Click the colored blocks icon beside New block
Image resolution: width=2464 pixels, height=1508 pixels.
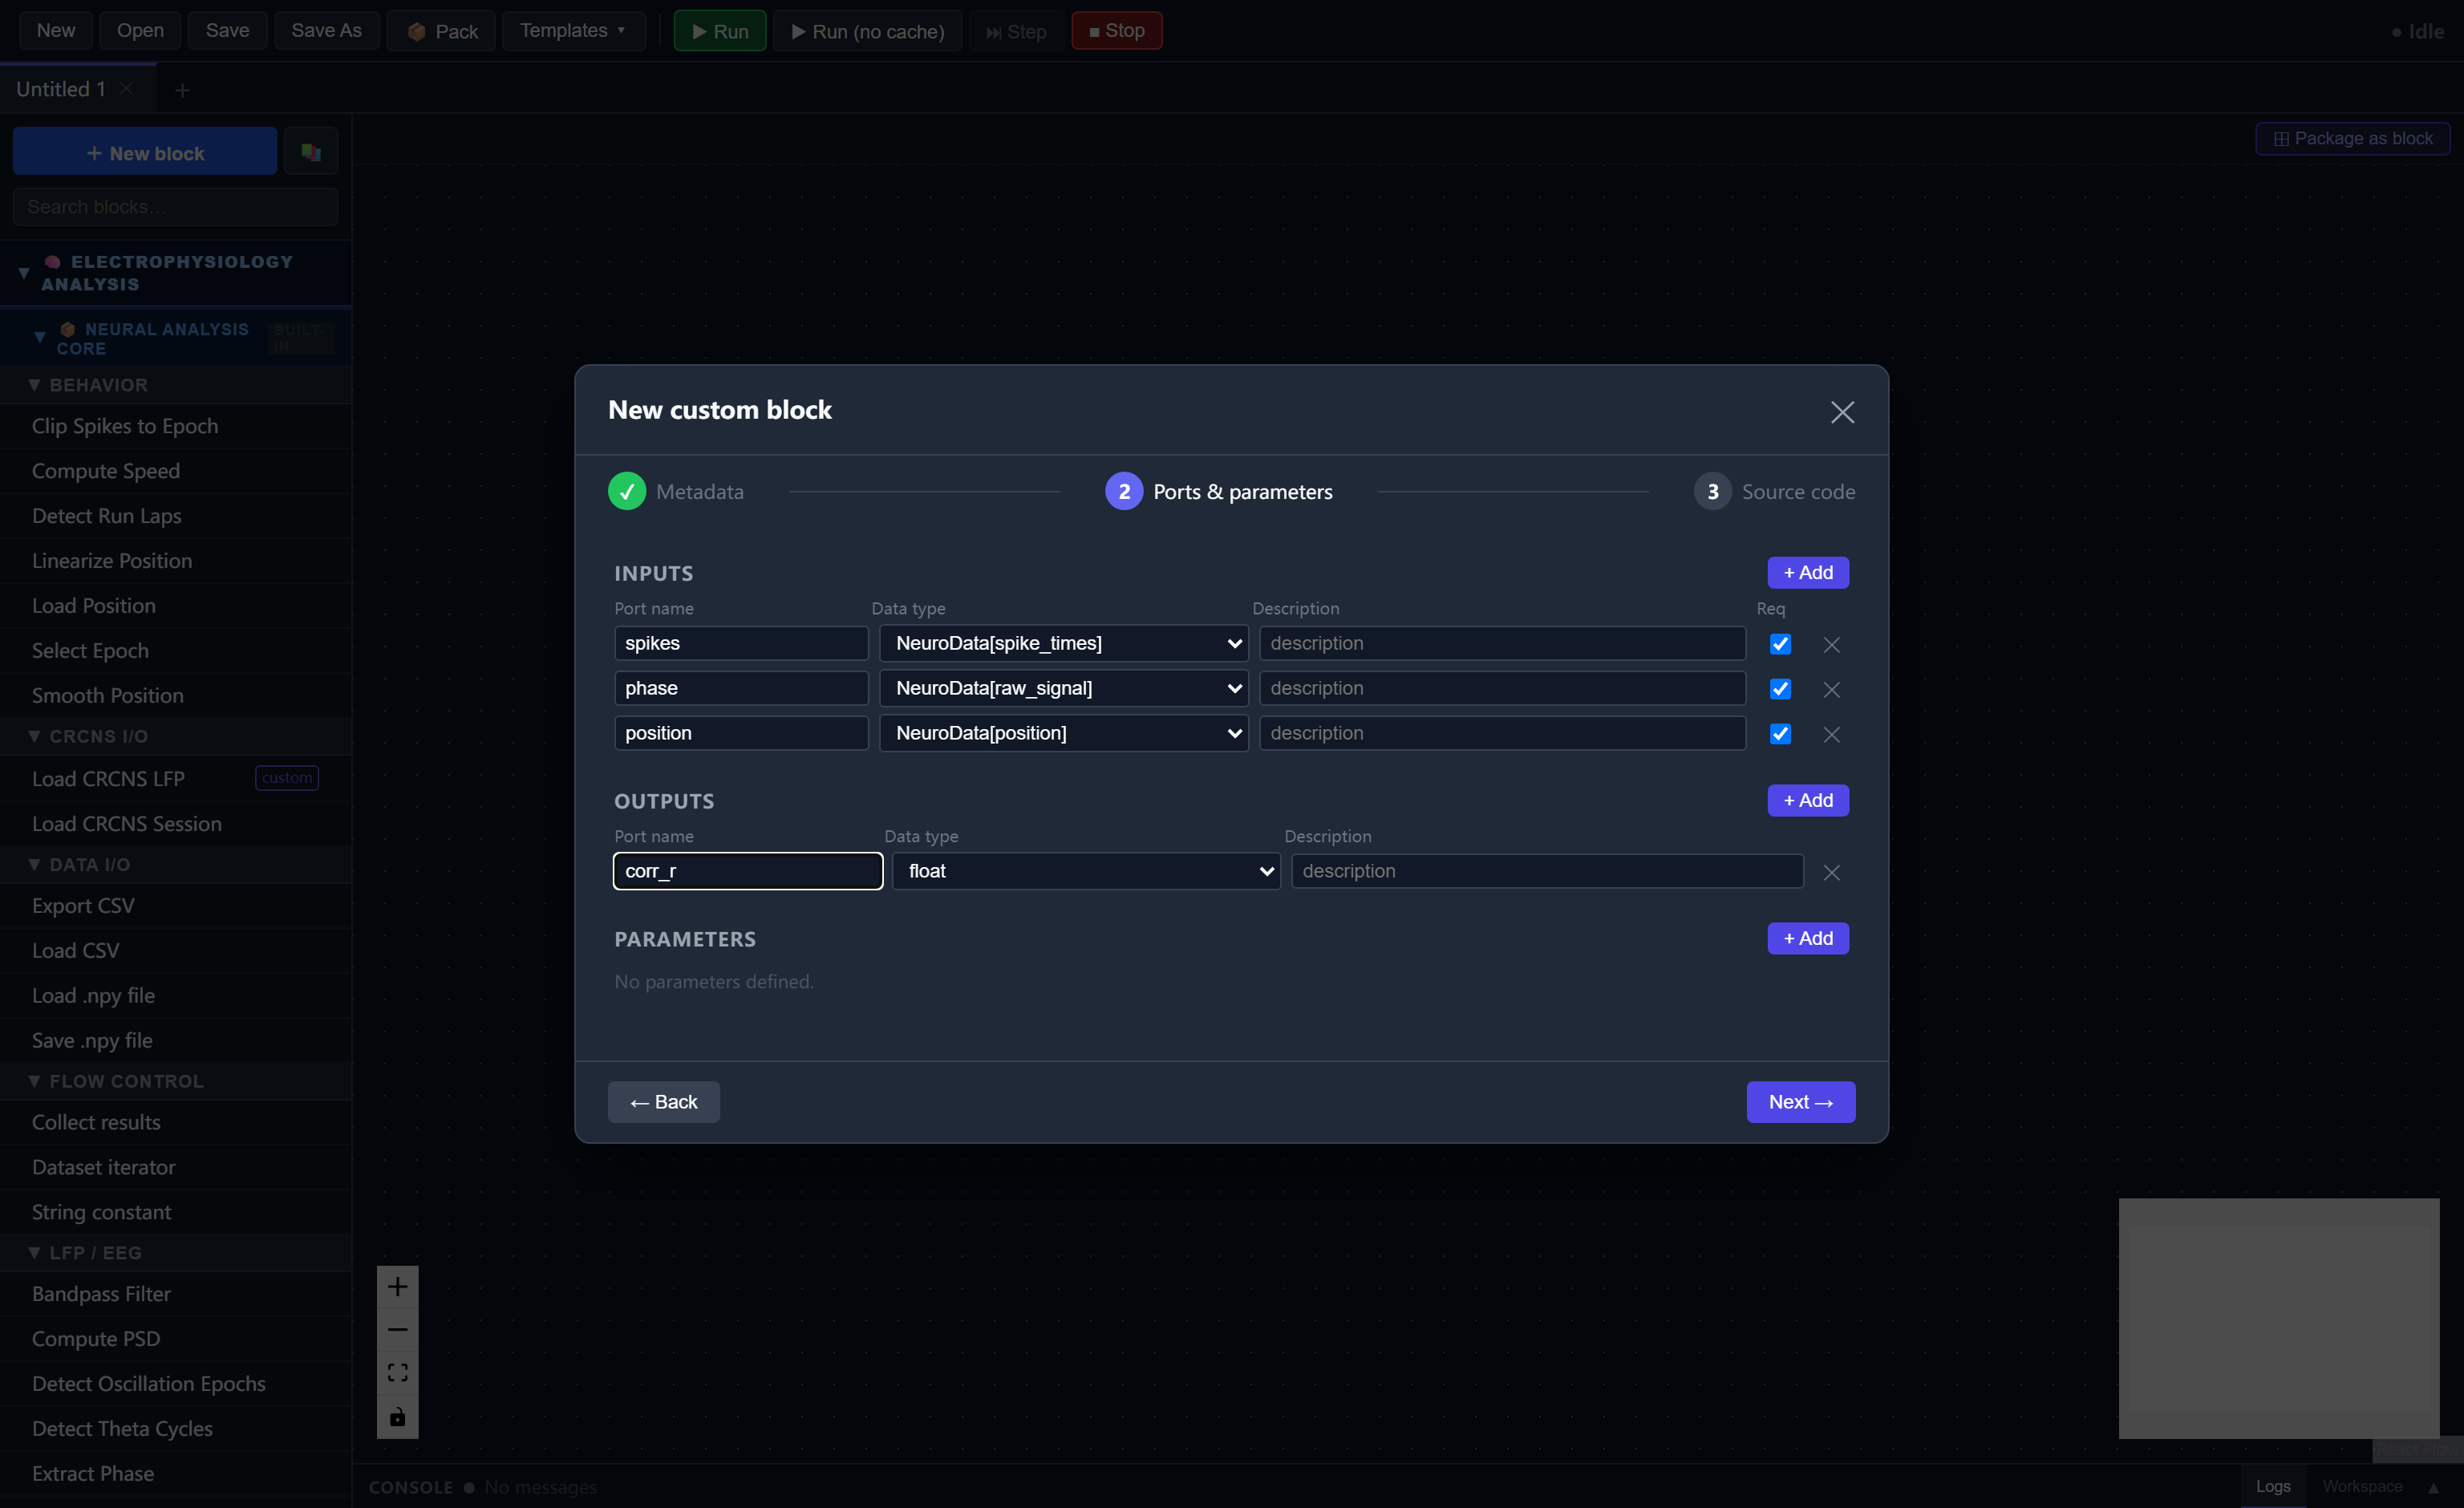[311, 152]
